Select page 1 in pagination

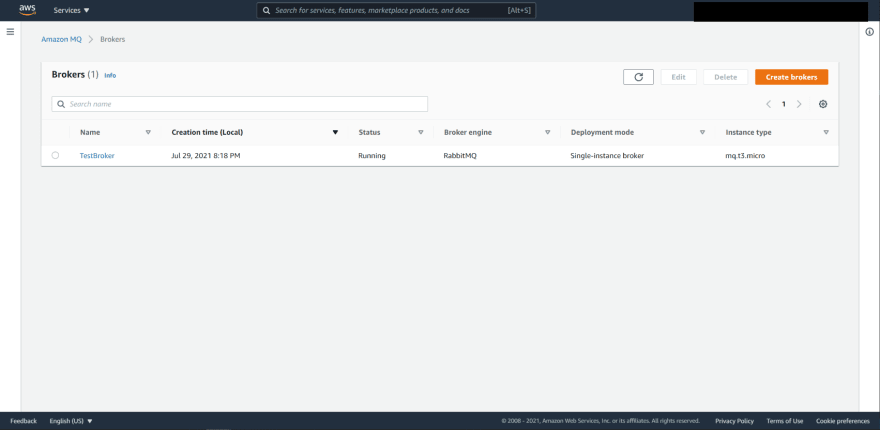click(x=784, y=104)
